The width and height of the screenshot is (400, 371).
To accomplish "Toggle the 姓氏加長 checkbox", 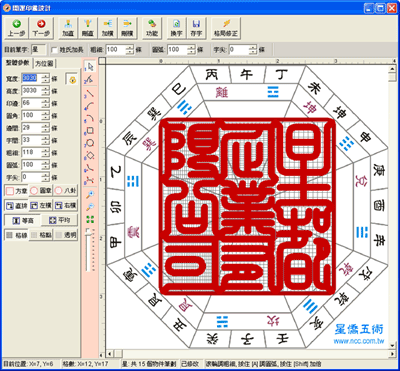I will tap(55, 50).
